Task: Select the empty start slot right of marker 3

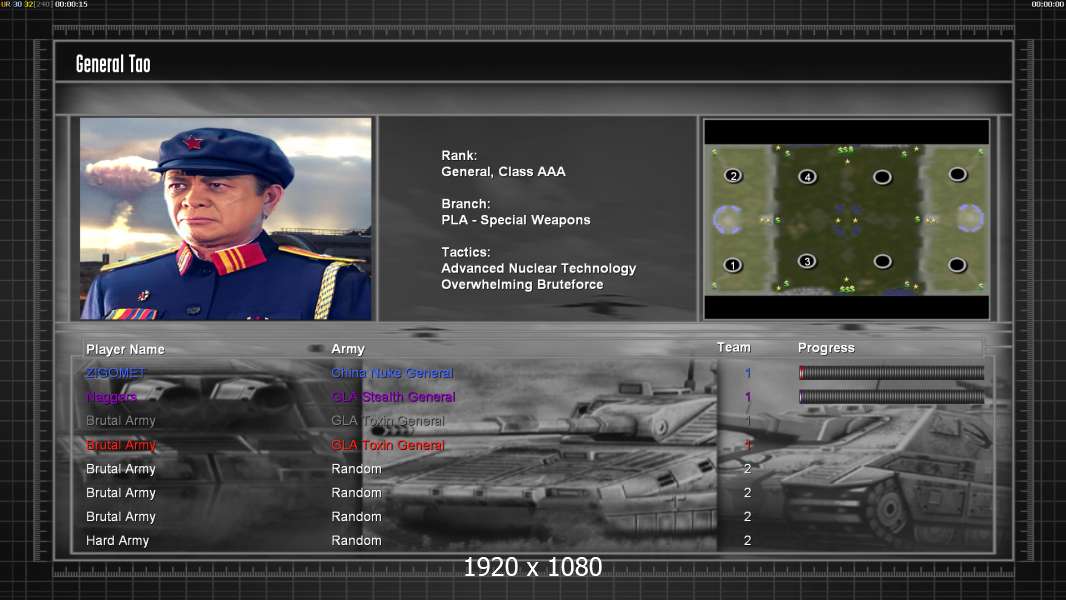Action: coord(882,261)
